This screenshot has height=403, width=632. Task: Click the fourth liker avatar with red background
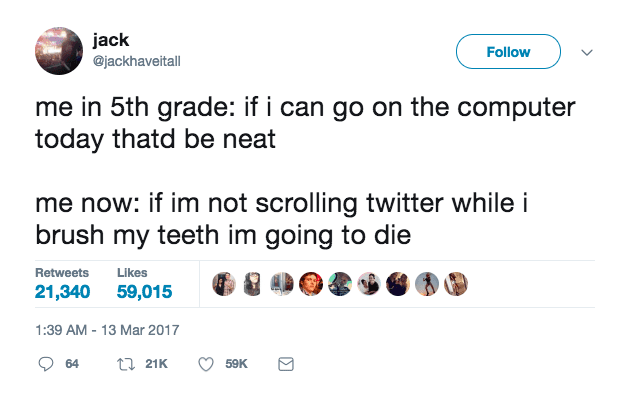click(311, 285)
